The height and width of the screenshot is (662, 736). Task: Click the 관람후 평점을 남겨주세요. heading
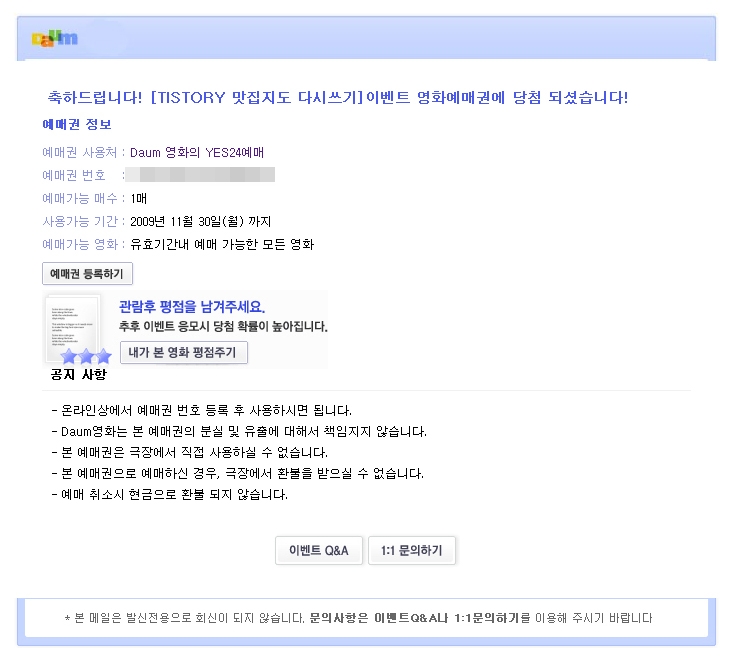coord(192,307)
